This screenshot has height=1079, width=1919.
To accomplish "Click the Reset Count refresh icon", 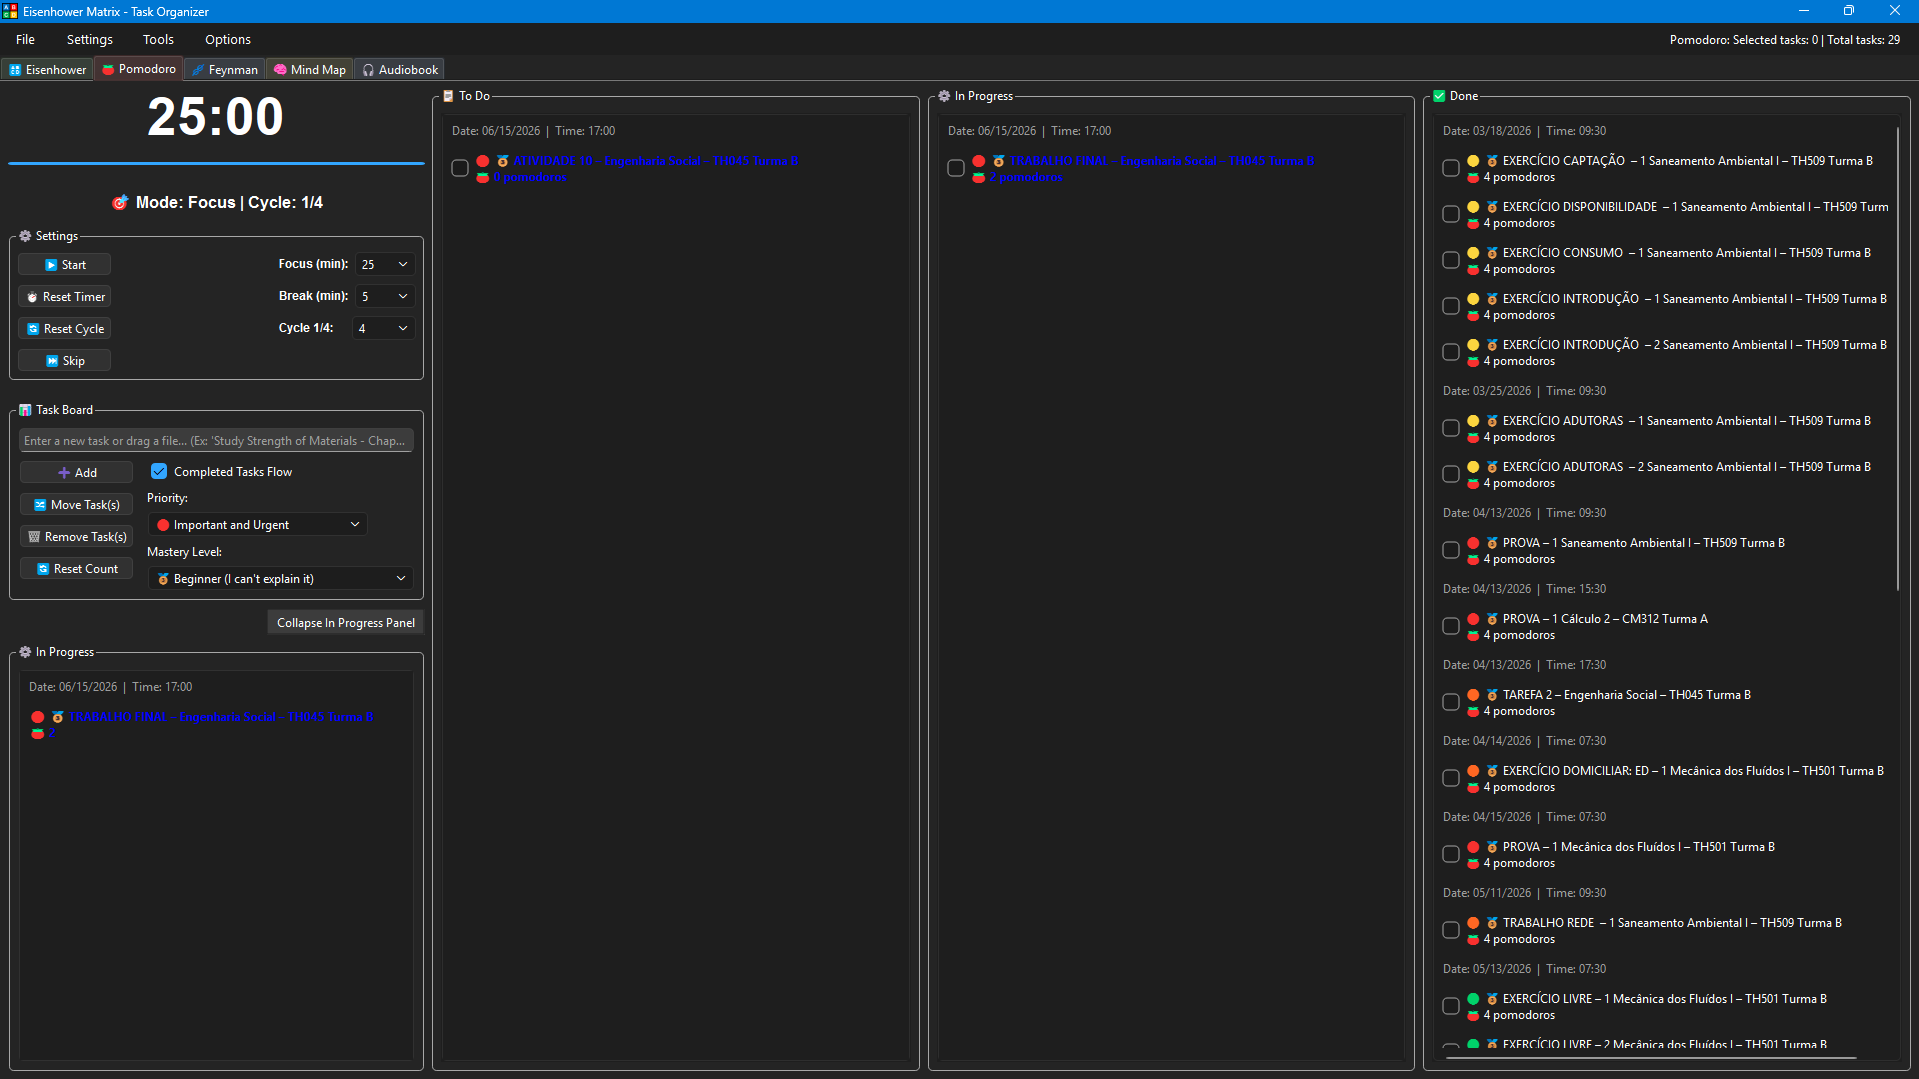I will [43, 569].
